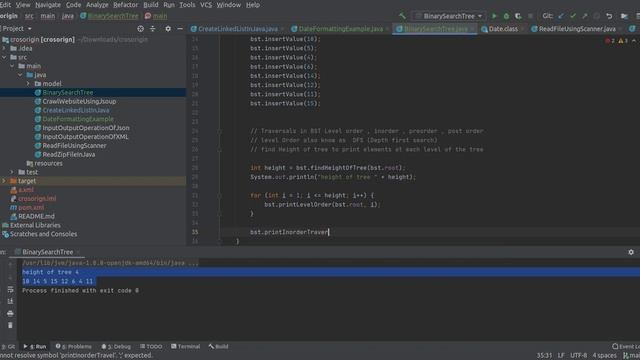Click scroll to end icon in Run console
Screen dimensions: 640x360
(x=10, y=301)
